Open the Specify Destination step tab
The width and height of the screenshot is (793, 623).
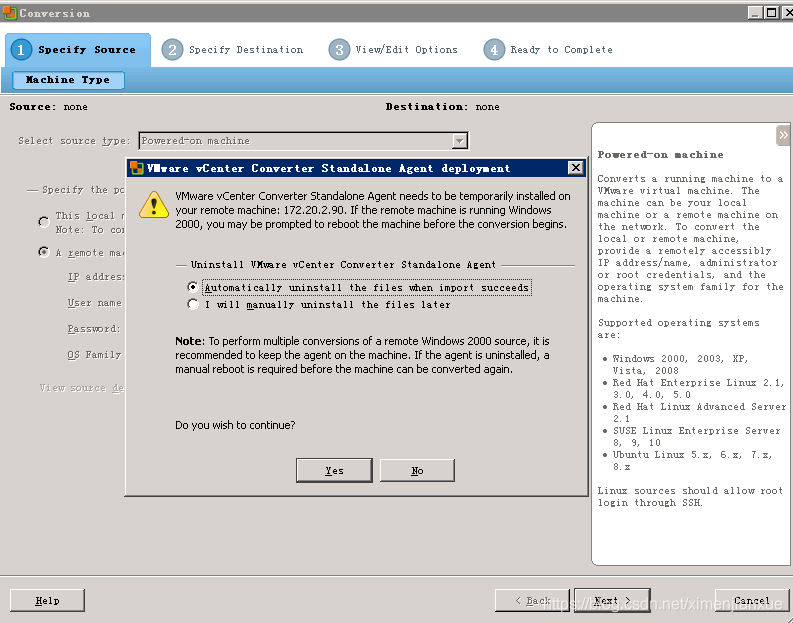233,50
